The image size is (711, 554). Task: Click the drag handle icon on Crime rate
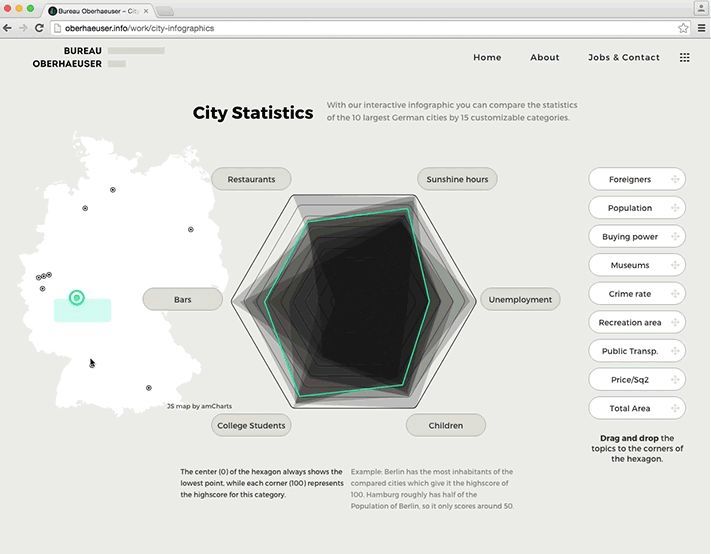(x=675, y=294)
